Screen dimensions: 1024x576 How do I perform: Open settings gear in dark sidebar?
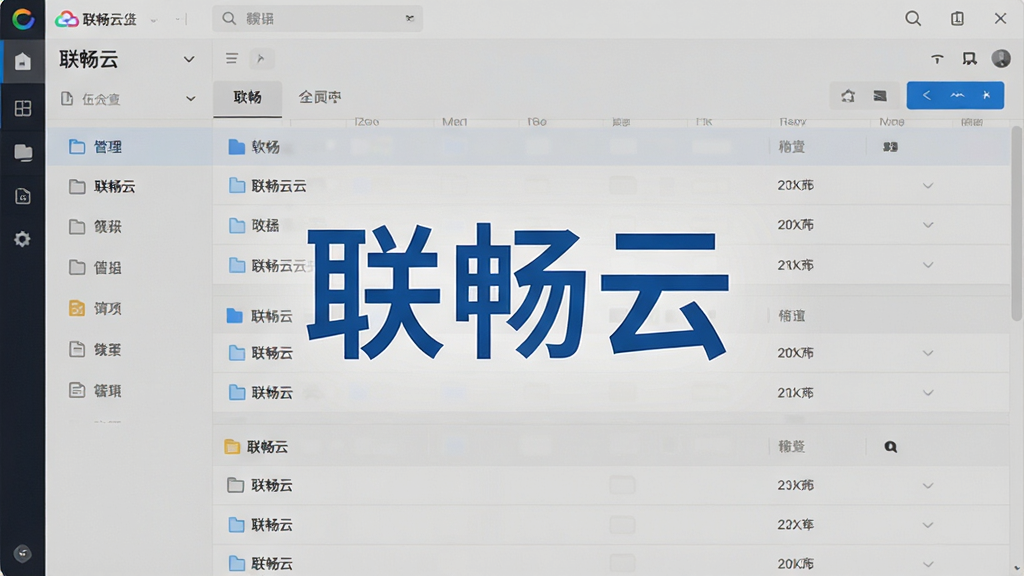(22, 239)
